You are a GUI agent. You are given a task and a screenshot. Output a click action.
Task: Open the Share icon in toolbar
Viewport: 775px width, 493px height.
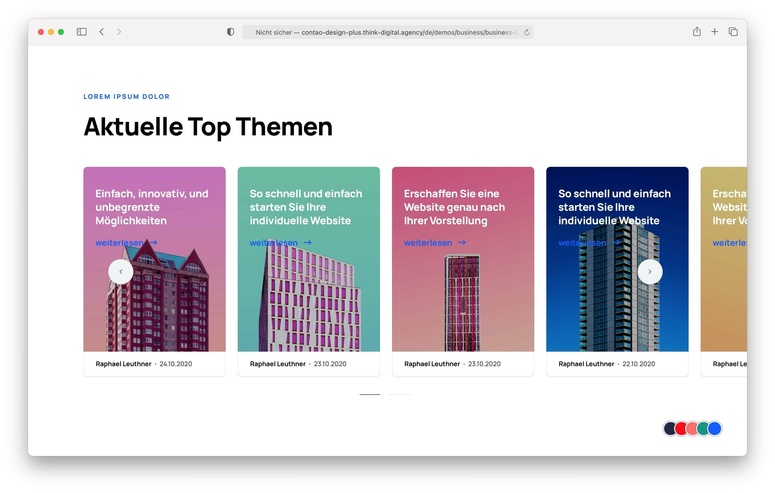(696, 32)
